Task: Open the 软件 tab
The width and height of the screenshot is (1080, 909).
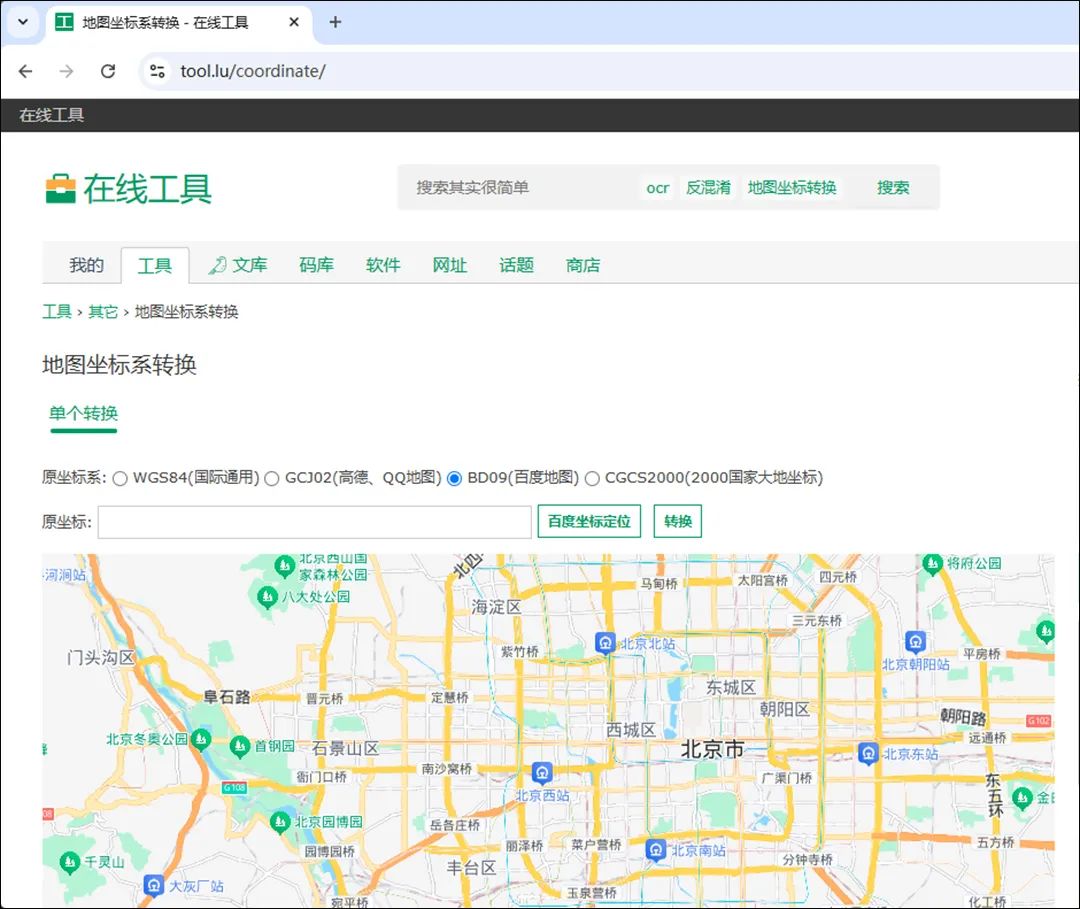Action: pos(383,265)
